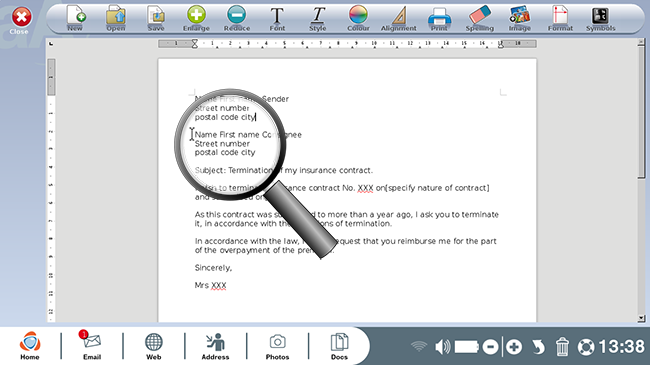
Task: Click the vertical scrollbar thumb
Action: click(x=641, y=112)
